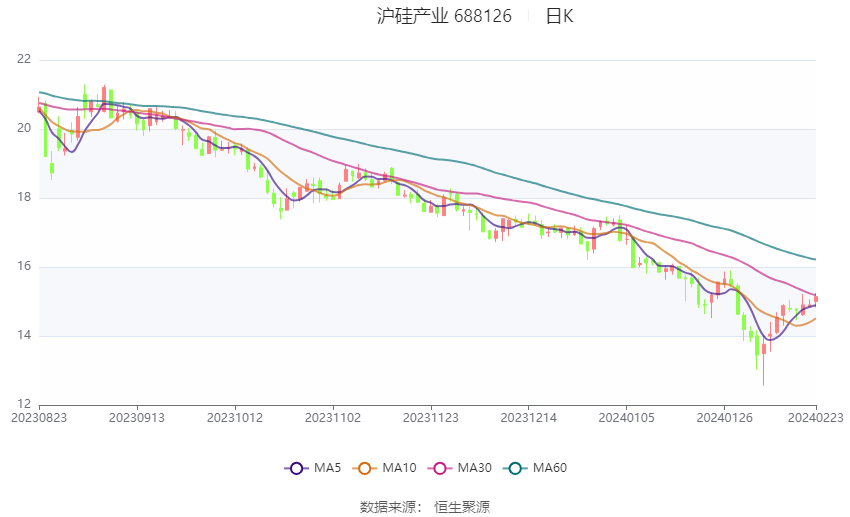The image size is (850, 517).
Task: Click the MA5 purple circle legend marker
Action: pos(295,467)
